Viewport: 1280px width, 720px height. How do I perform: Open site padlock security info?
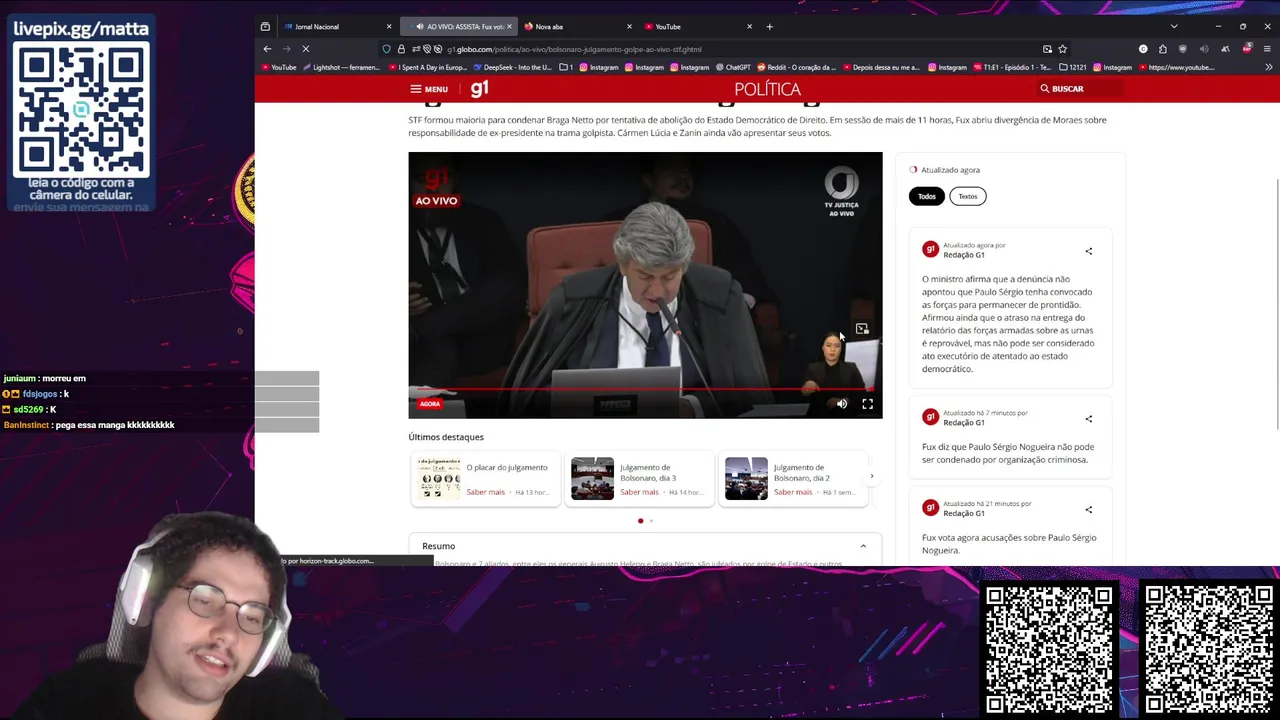pyautogui.click(x=401, y=49)
